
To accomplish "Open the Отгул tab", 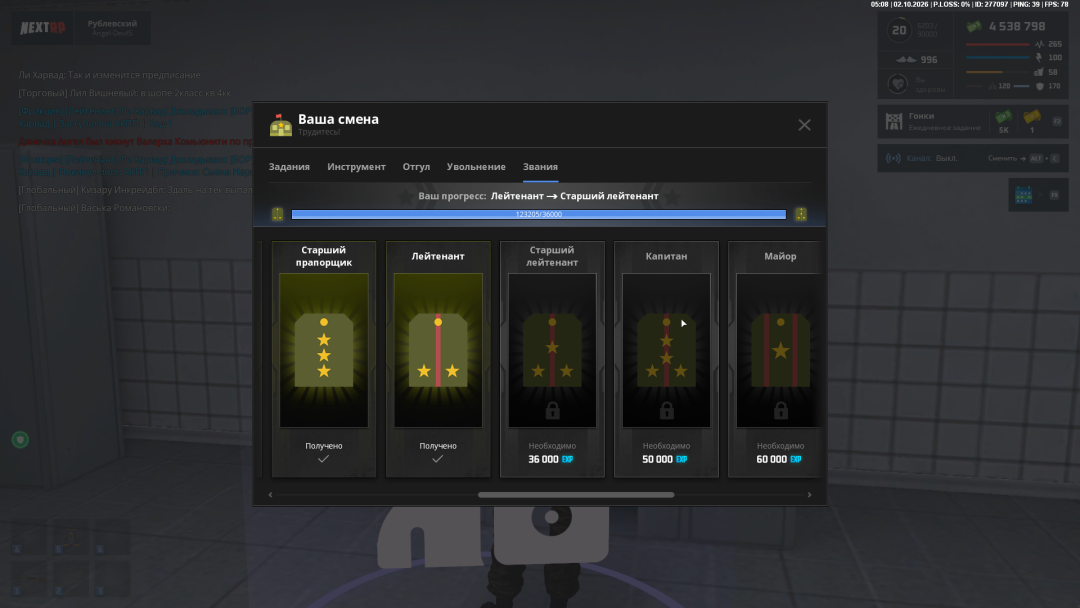I will coord(416,167).
